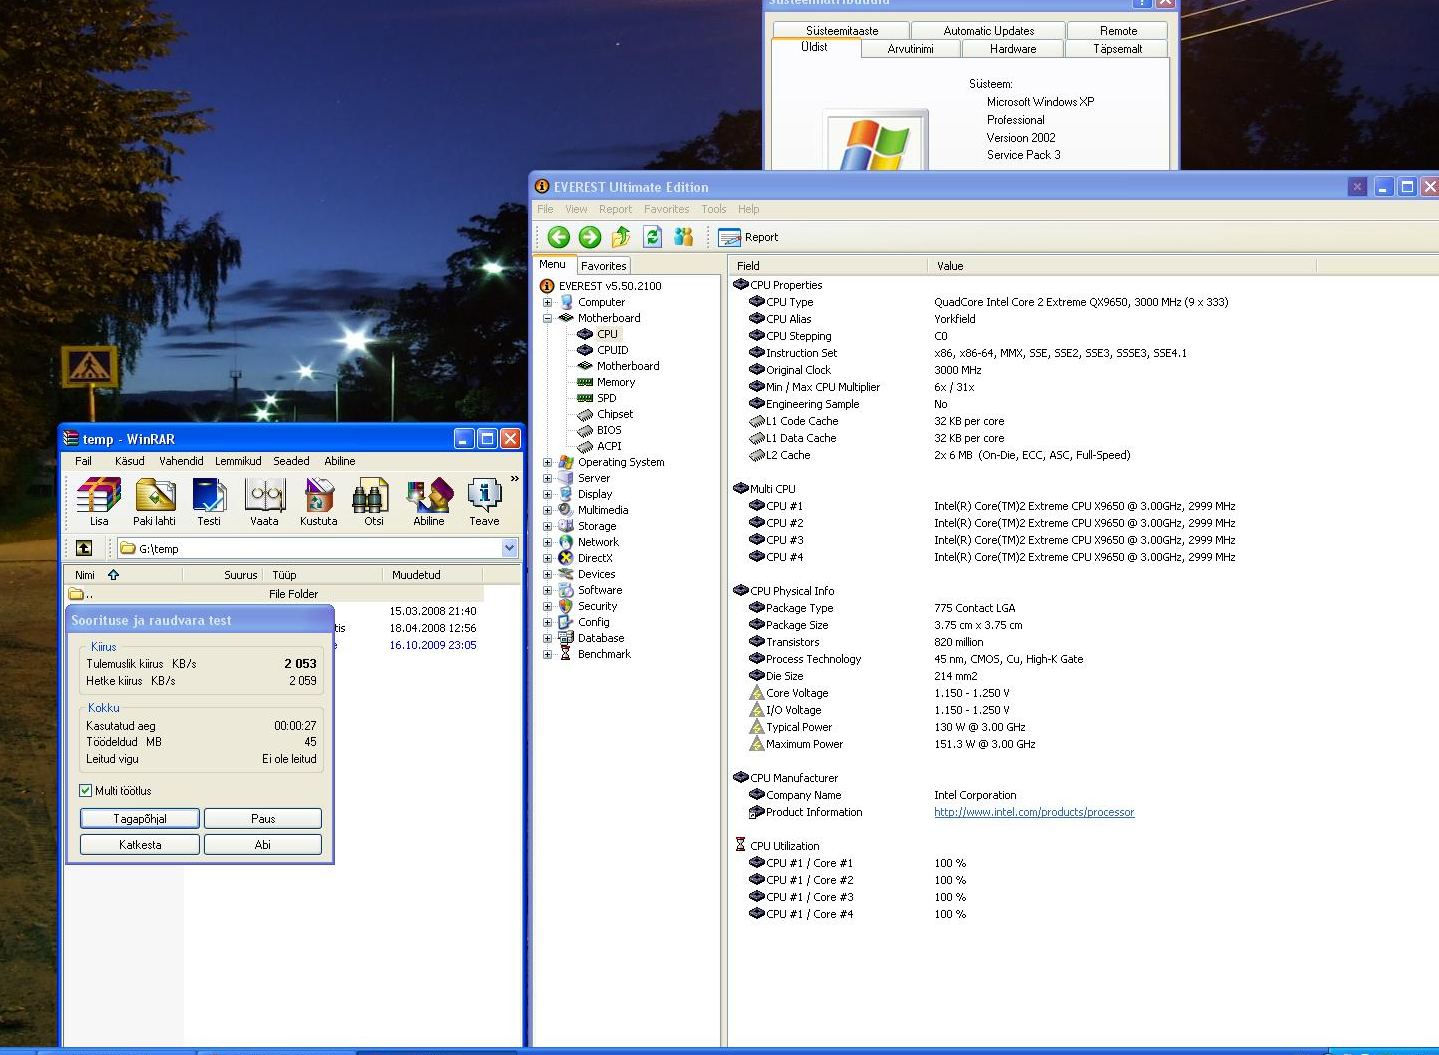Click WinRAR Teave (Info) icon

coord(484,501)
